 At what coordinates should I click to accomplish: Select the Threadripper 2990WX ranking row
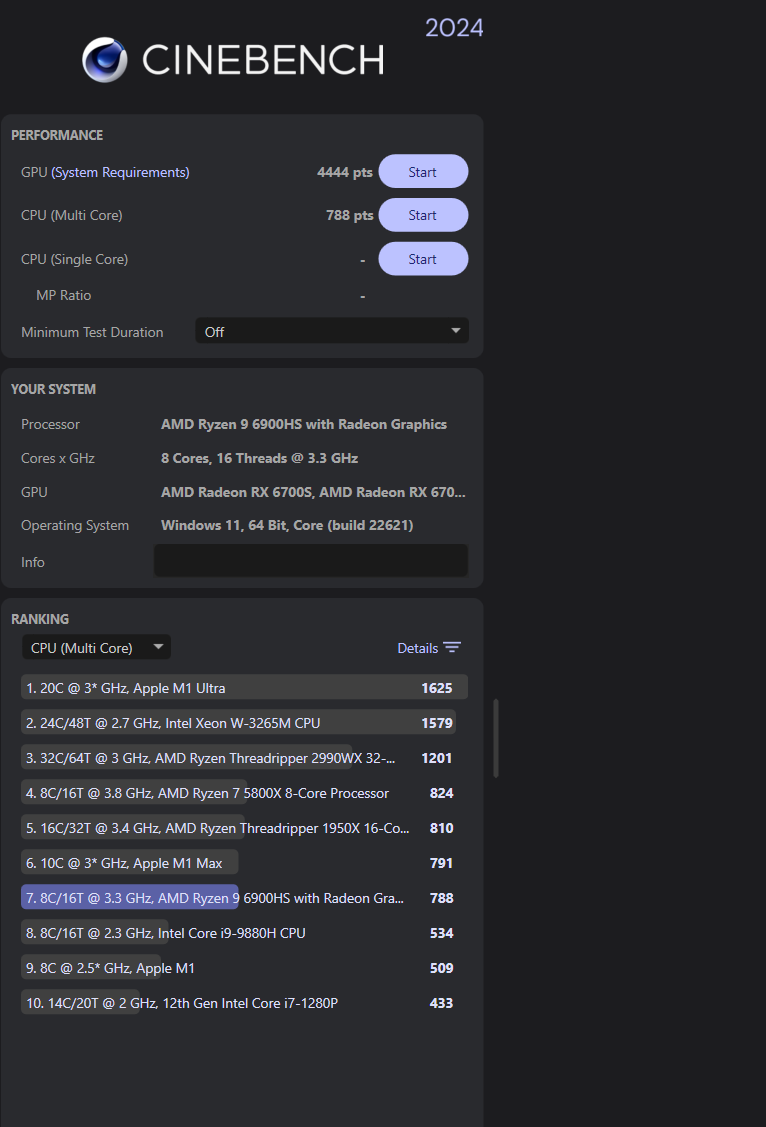pos(244,758)
